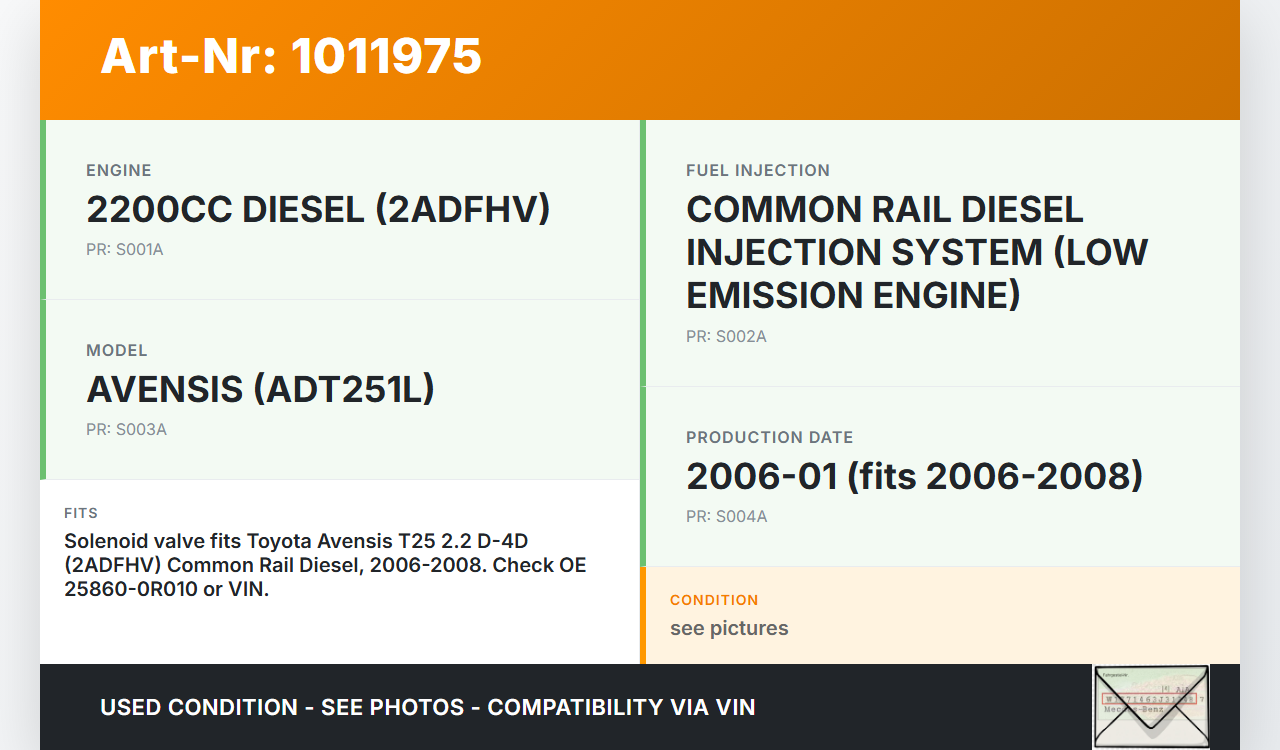Screen dimensions: 1280x750
Task: Click the PRODUCTION DATE field label
Action: pos(769,437)
